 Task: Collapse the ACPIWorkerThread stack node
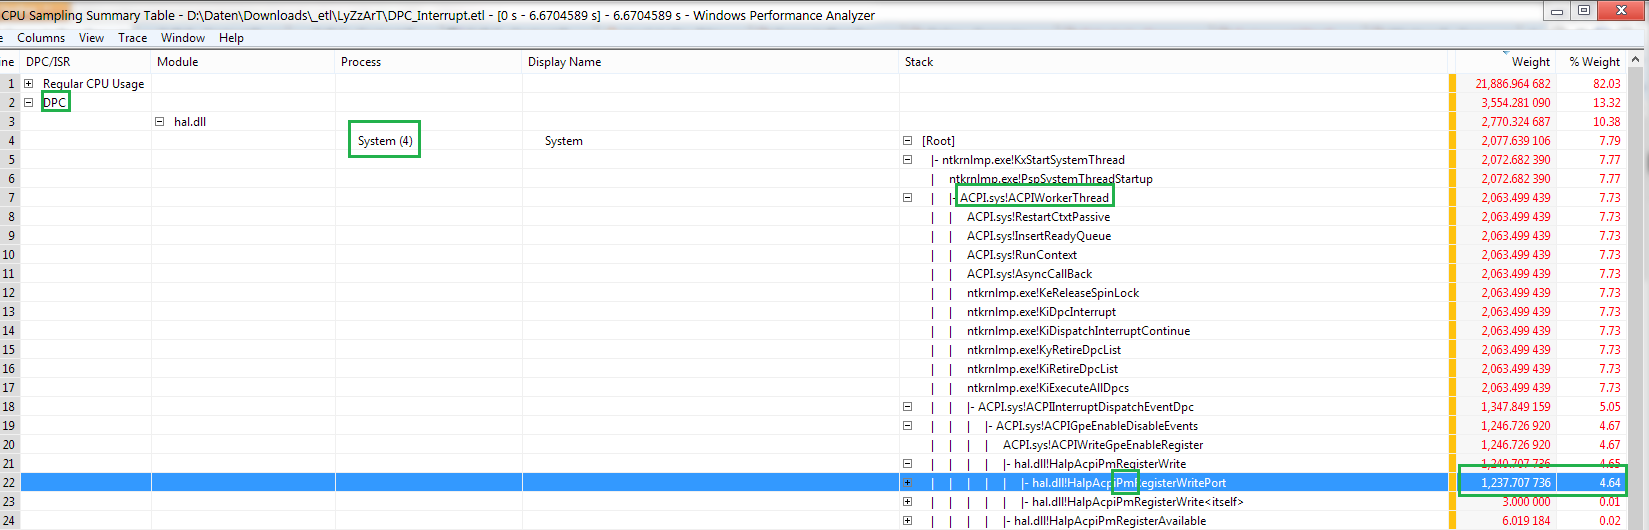(x=908, y=198)
